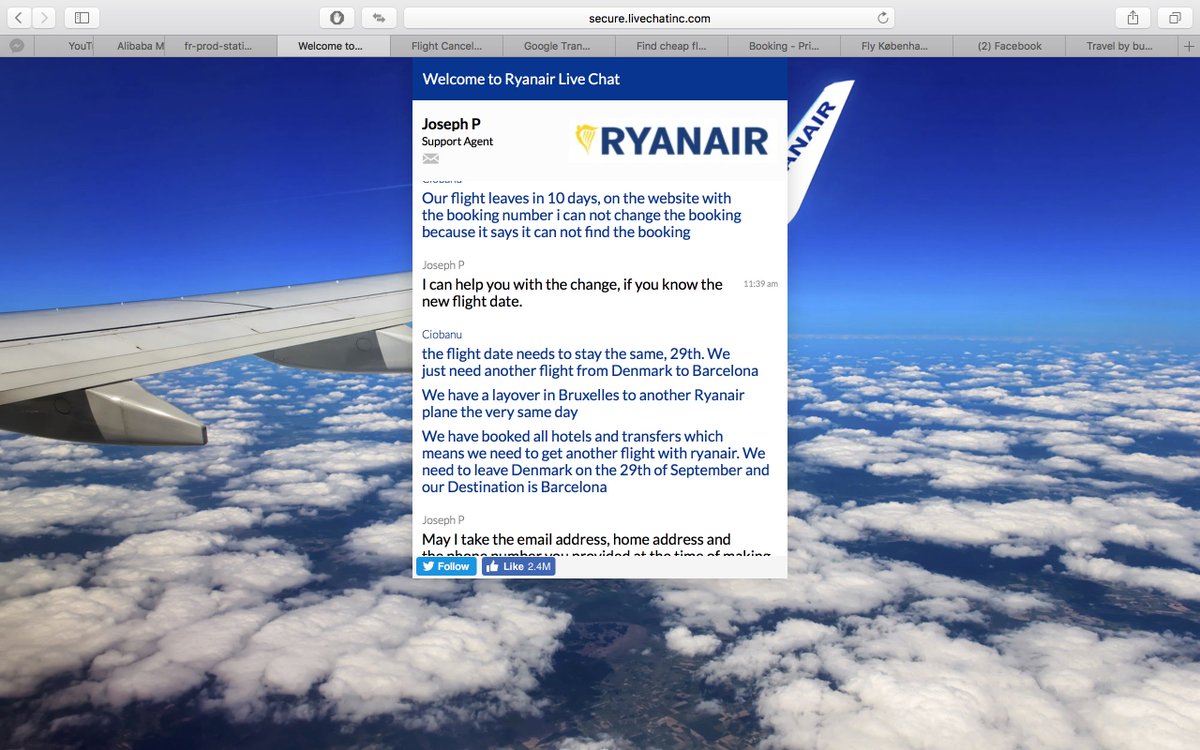
Task: Click message 'We have a layover in Bruxelles'
Action: [583, 403]
